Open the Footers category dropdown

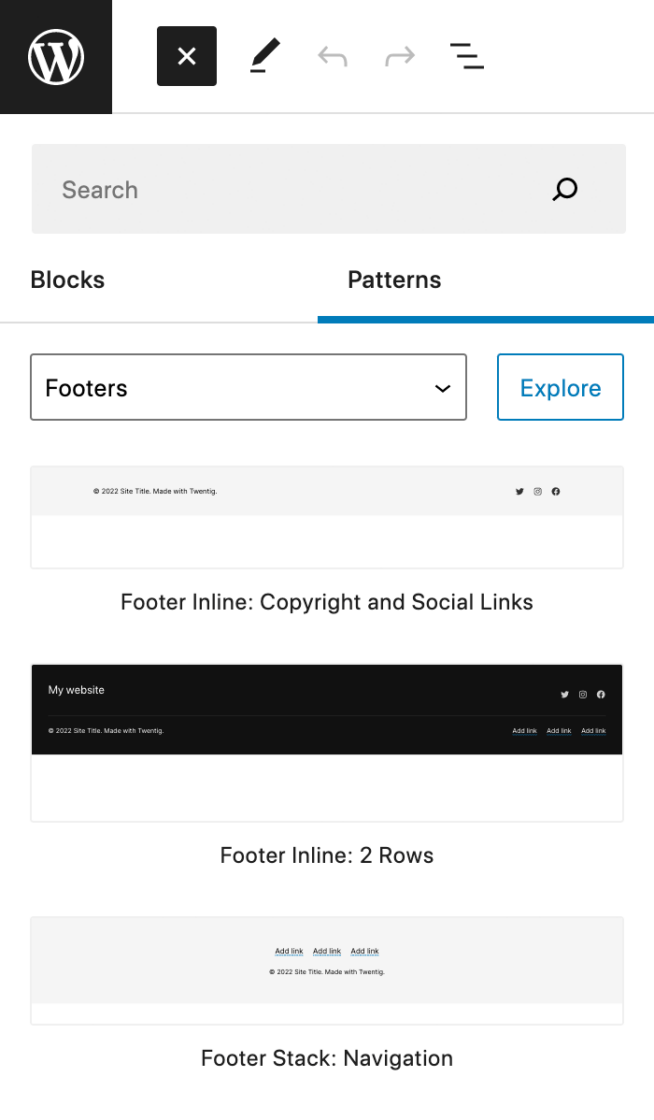click(x=248, y=387)
